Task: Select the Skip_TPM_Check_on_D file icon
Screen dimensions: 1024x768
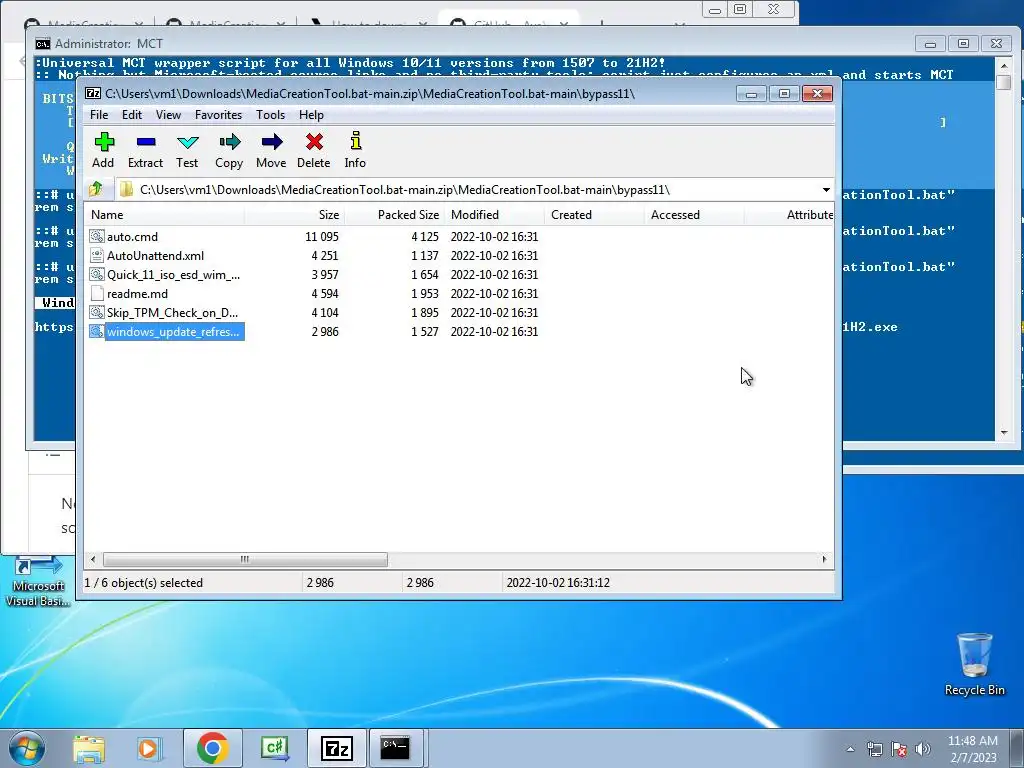Action: 97,312
